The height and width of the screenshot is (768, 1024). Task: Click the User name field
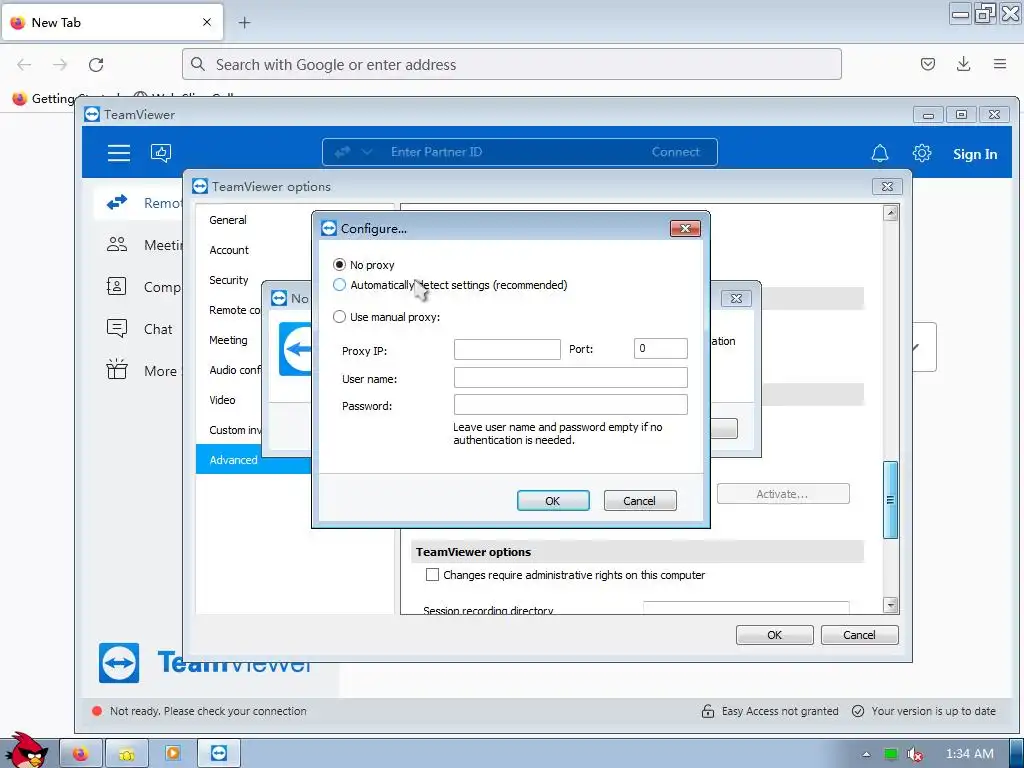570,377
